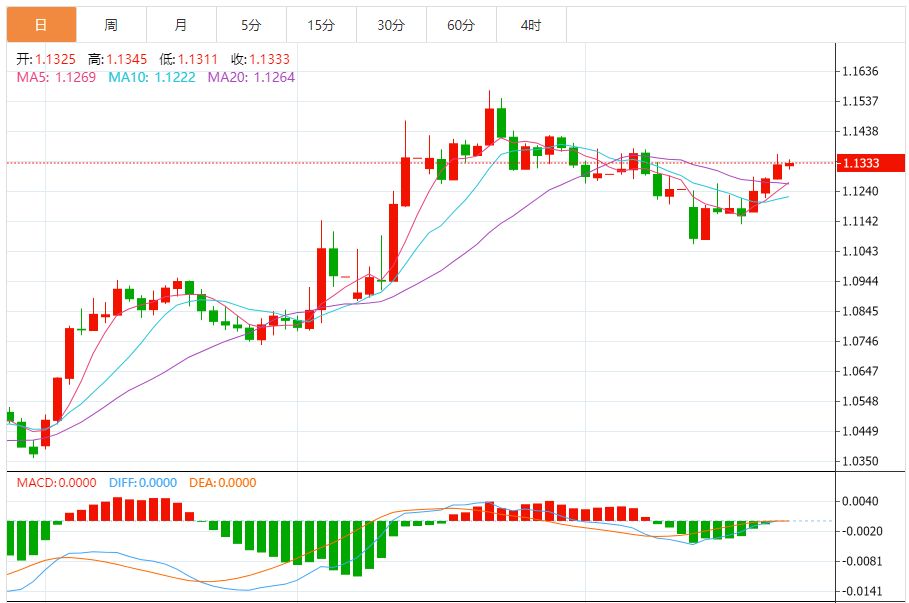
Task: Click the opening price 开:1.1325 value
Action: pyautogui.click(x=46, y=59)
